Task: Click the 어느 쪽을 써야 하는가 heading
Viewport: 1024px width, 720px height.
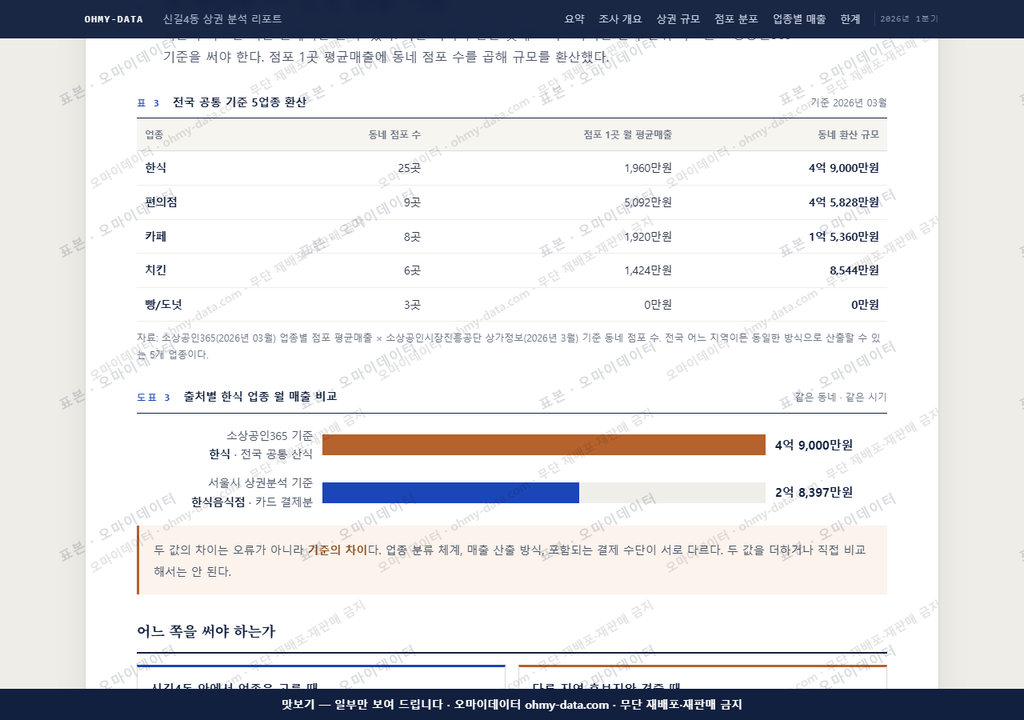Action: 206,631
